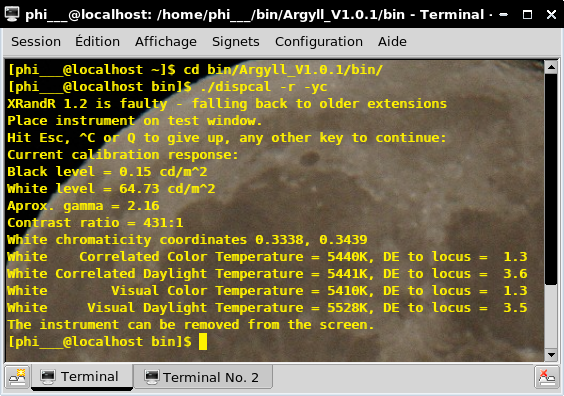Click the yellow cursor at the last prompt

[x=203, y=341]
